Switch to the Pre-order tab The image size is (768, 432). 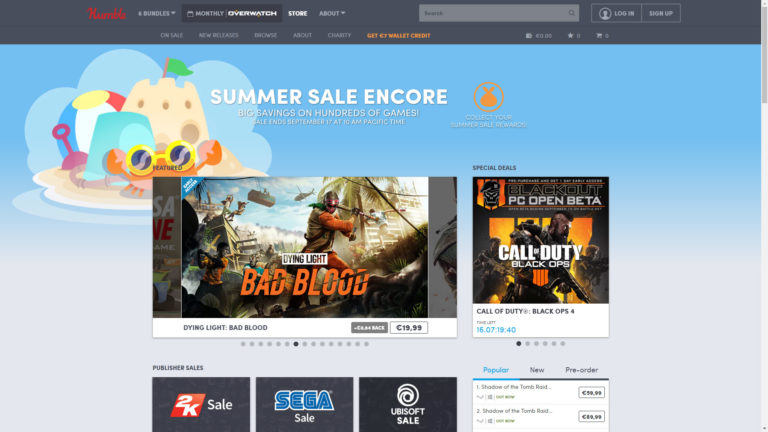click(581, 370)
